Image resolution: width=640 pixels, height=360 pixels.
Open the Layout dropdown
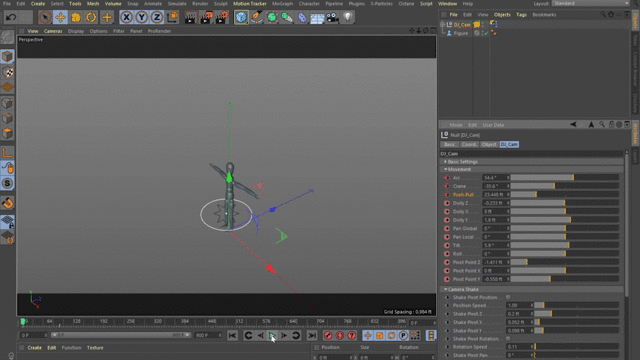tap(590, 3)
